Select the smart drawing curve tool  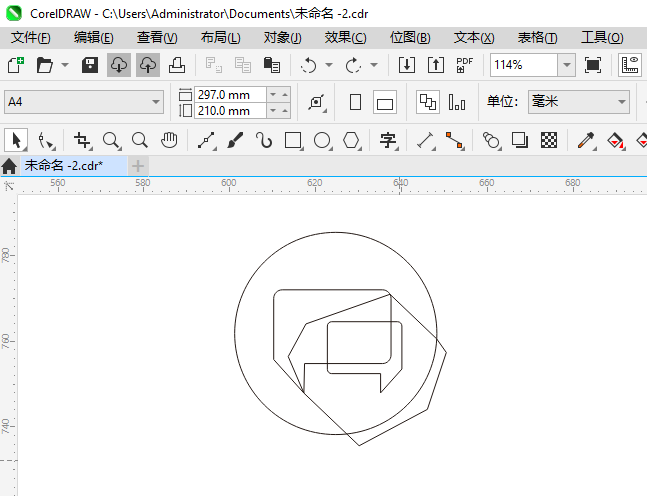point(264,140)
